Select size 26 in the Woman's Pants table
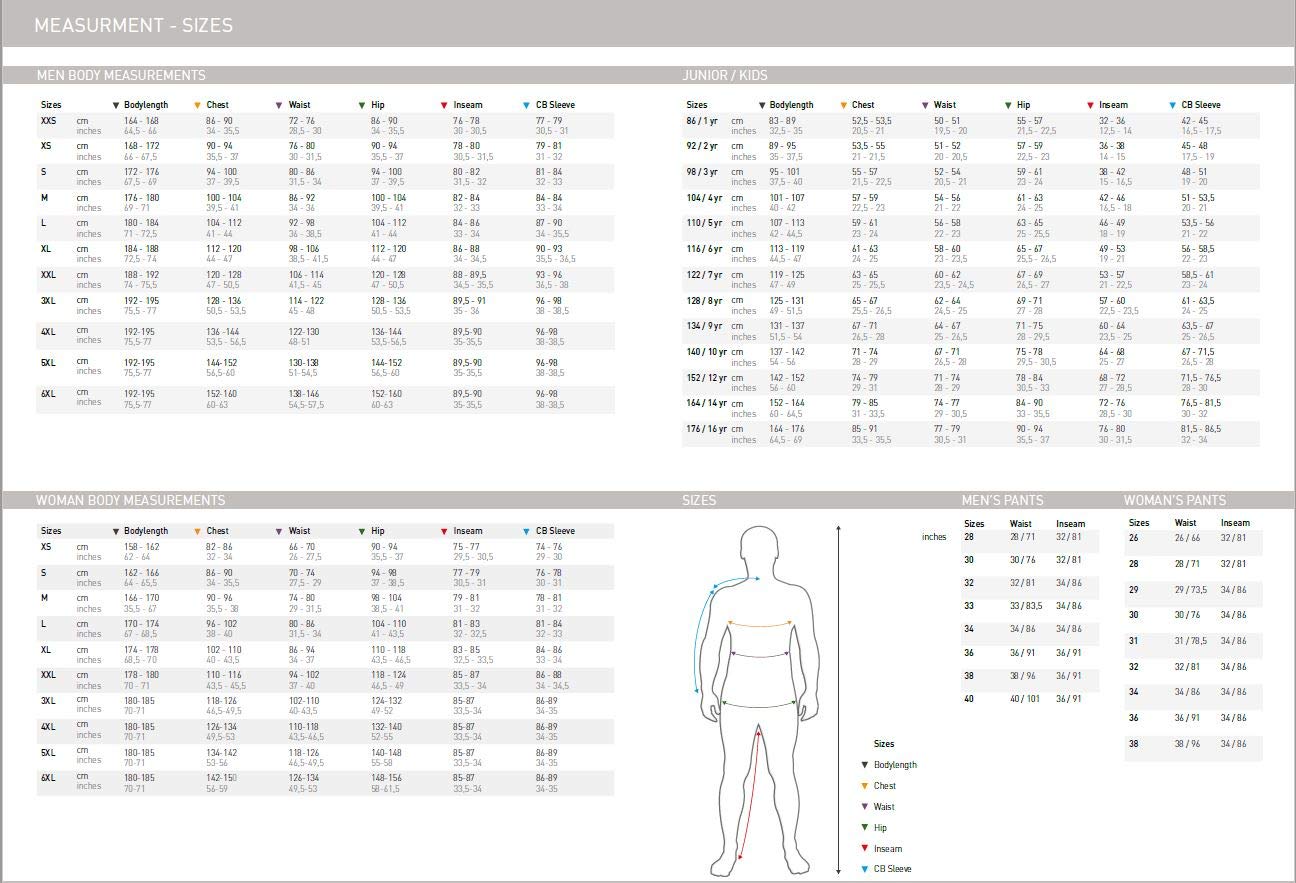 (1134, 538)
